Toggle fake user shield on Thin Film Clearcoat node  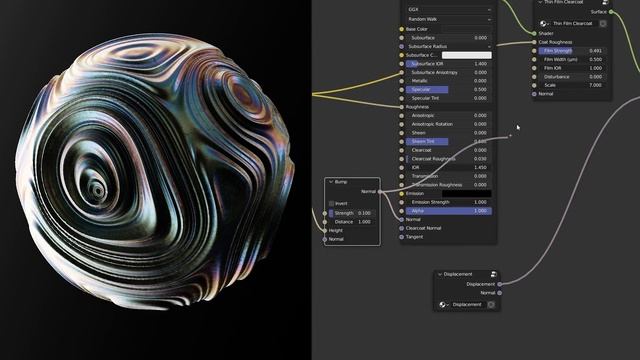(x=603, y=24)
